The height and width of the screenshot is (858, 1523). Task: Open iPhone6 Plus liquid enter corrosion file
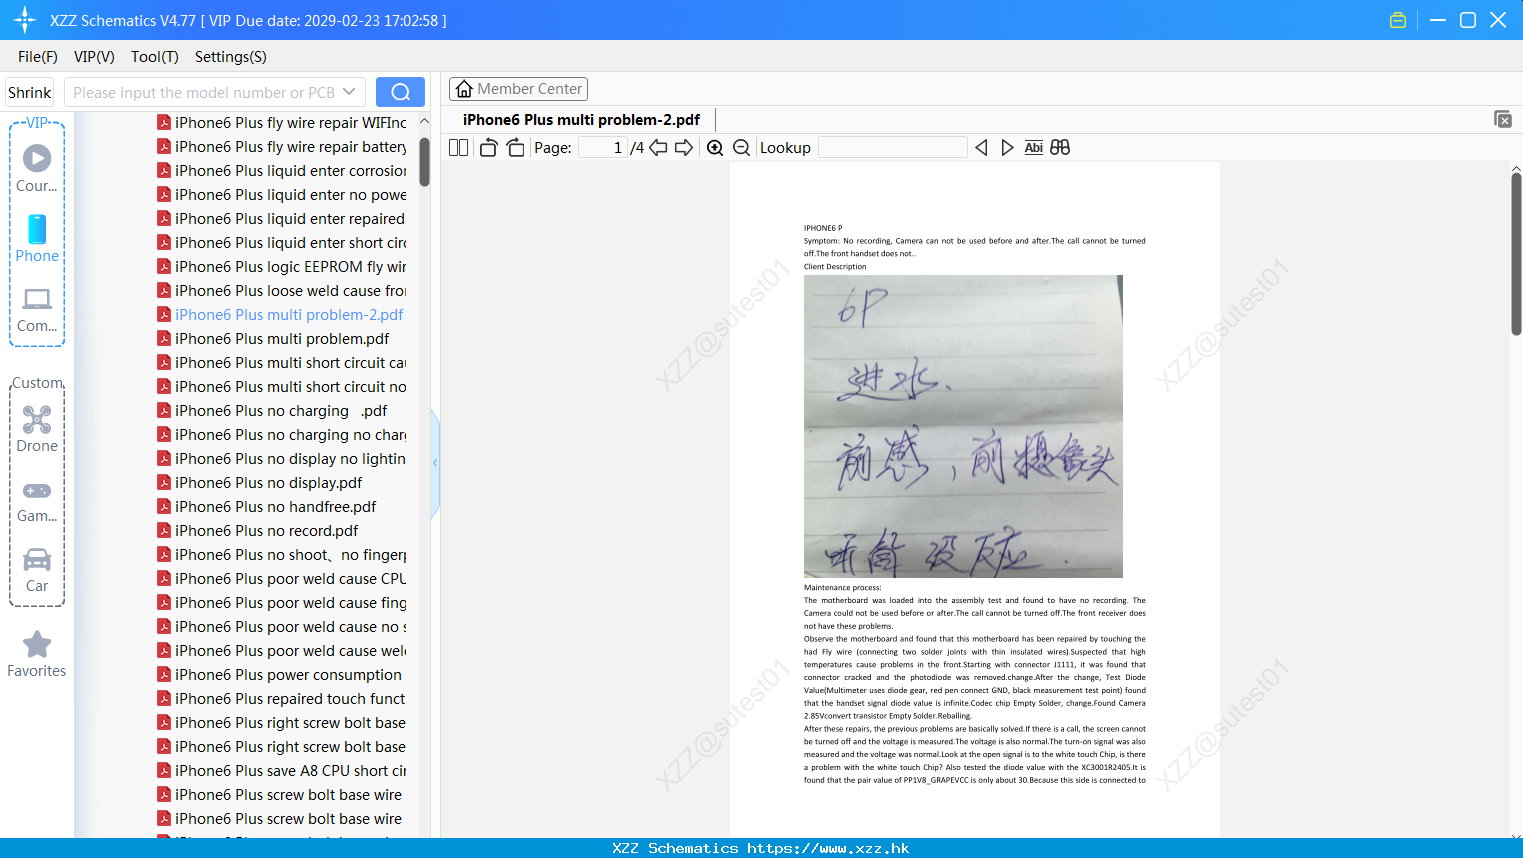(282, 171)
